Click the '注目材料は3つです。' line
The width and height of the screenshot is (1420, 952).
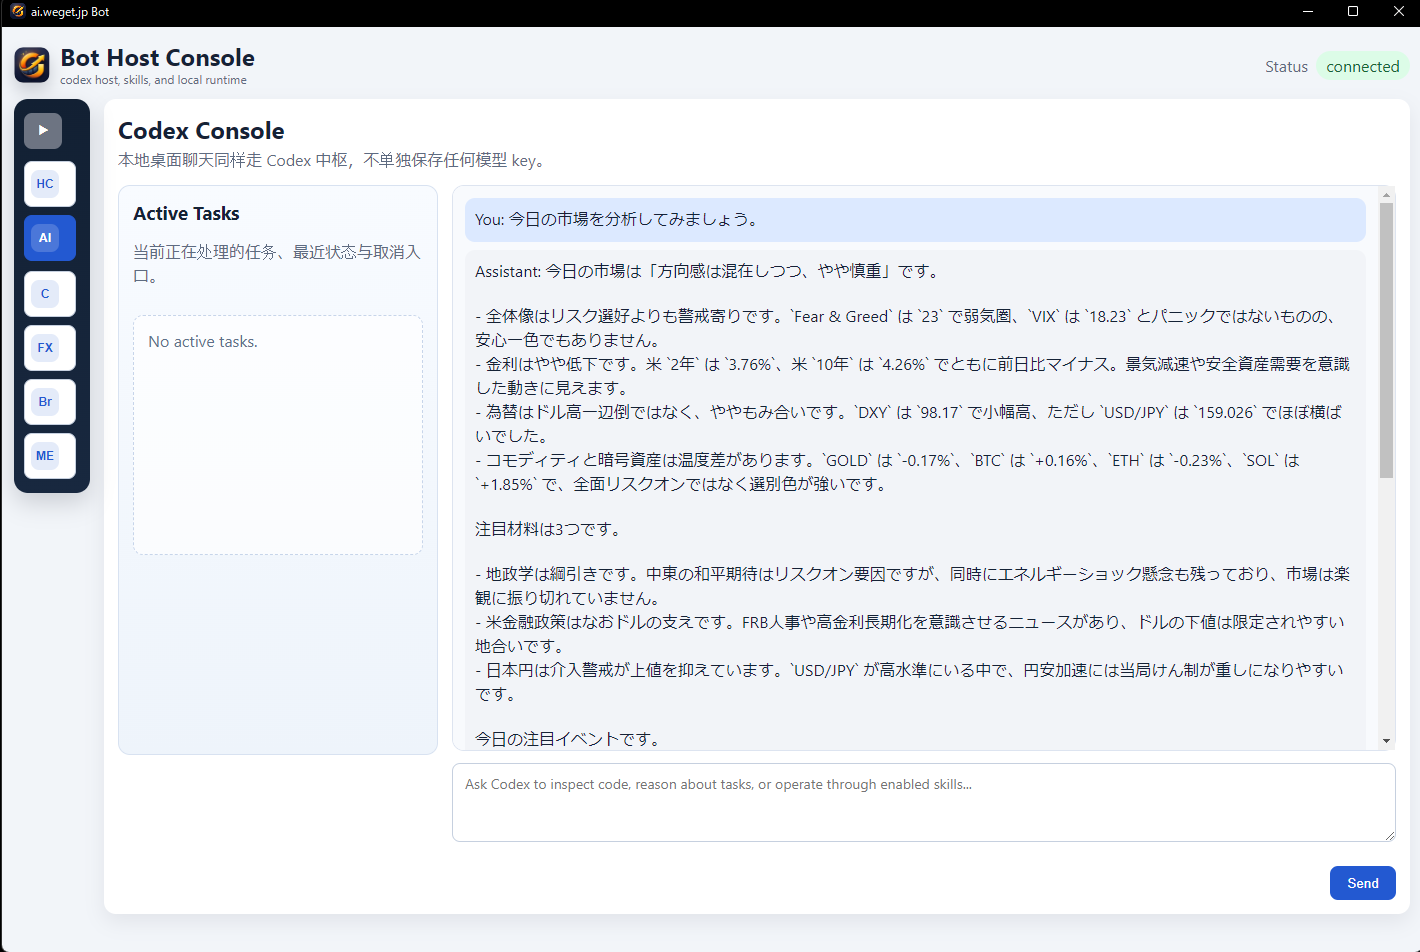[x=547, y=529]
